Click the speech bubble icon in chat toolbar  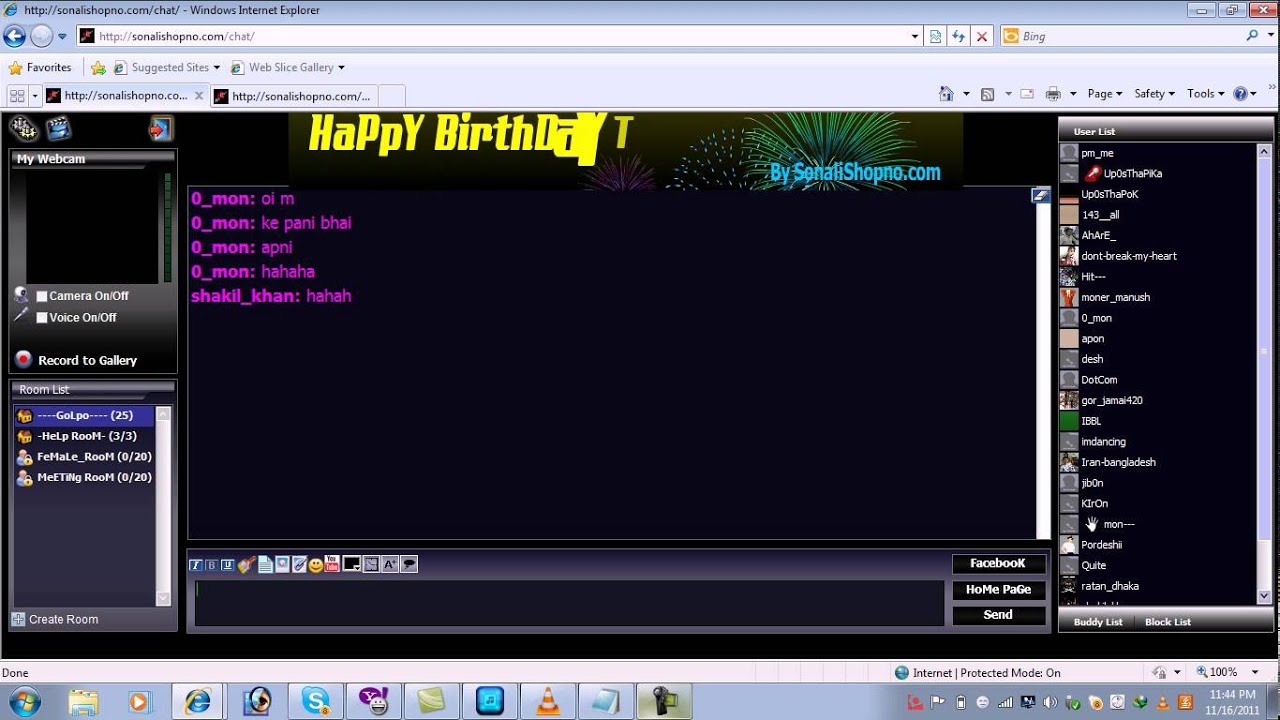(409, 565)
